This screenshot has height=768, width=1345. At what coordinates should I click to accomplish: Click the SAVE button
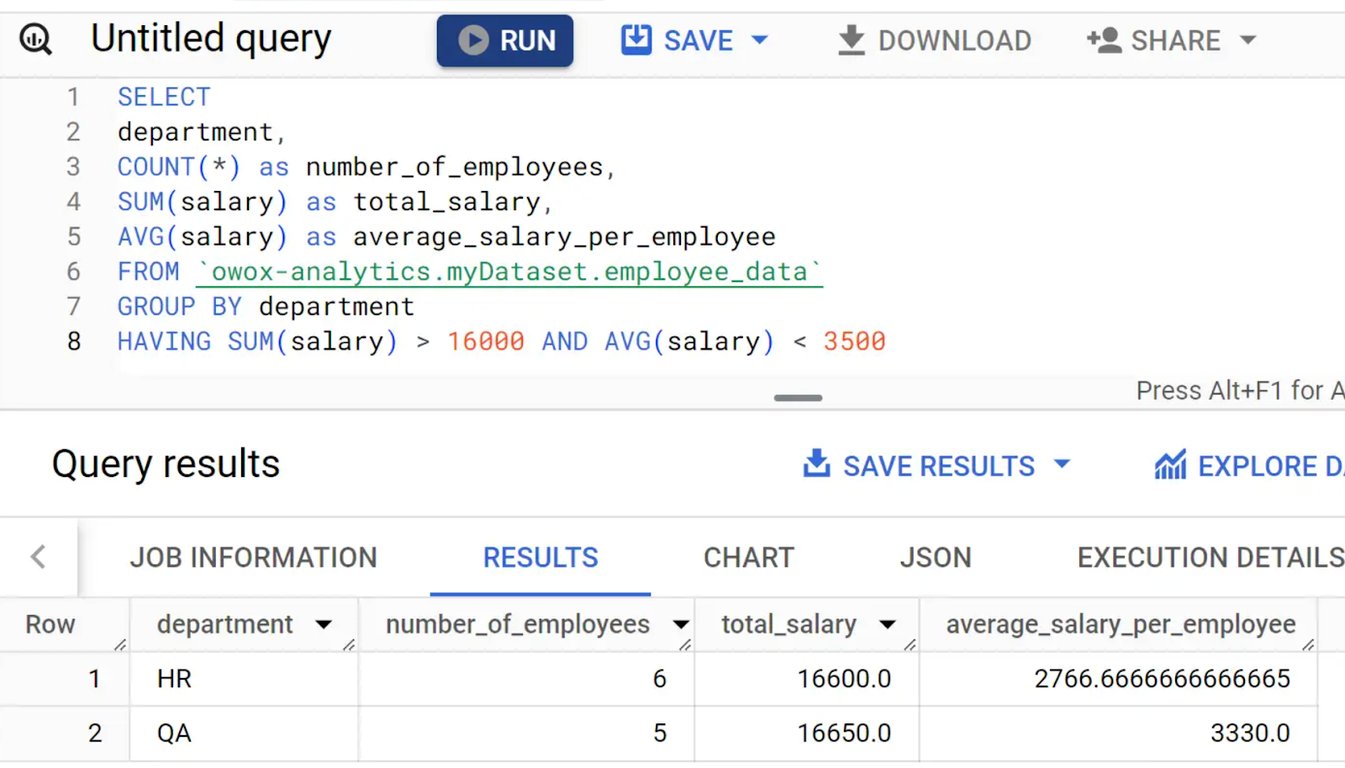coord(696,41)
